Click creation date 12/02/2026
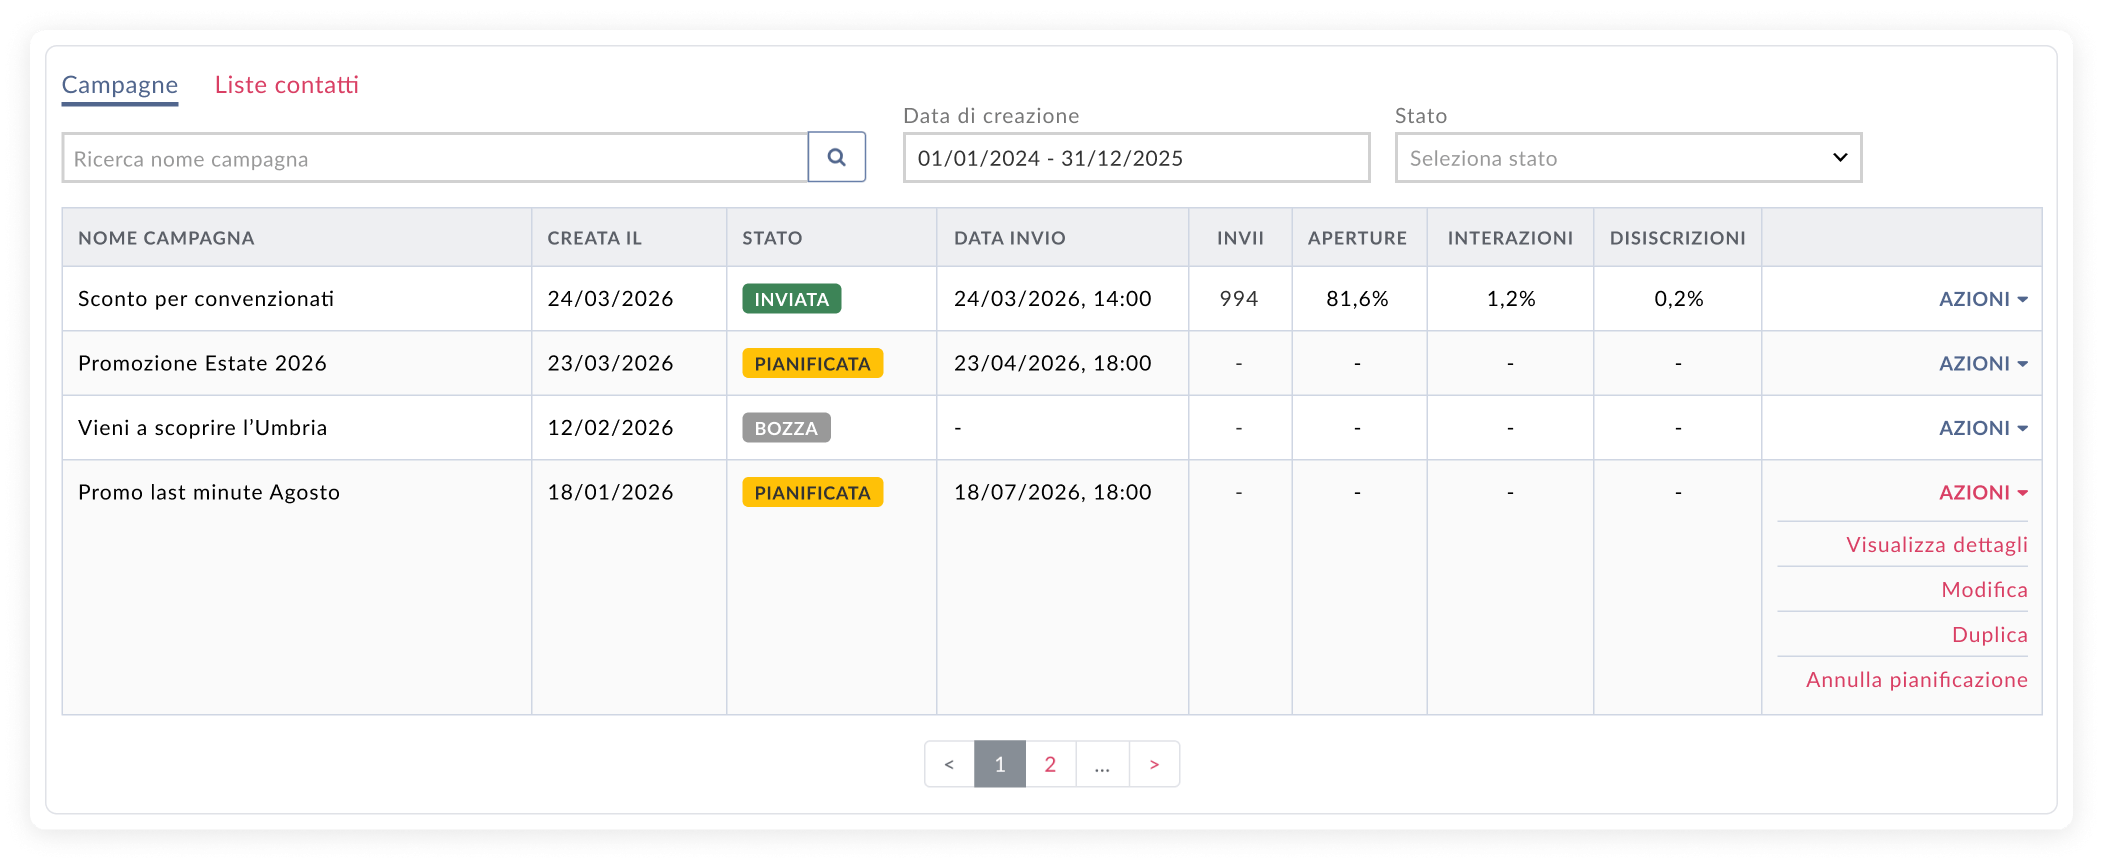Image resolution: width=2103 pixels, height=860 pixels. point(610,428)
